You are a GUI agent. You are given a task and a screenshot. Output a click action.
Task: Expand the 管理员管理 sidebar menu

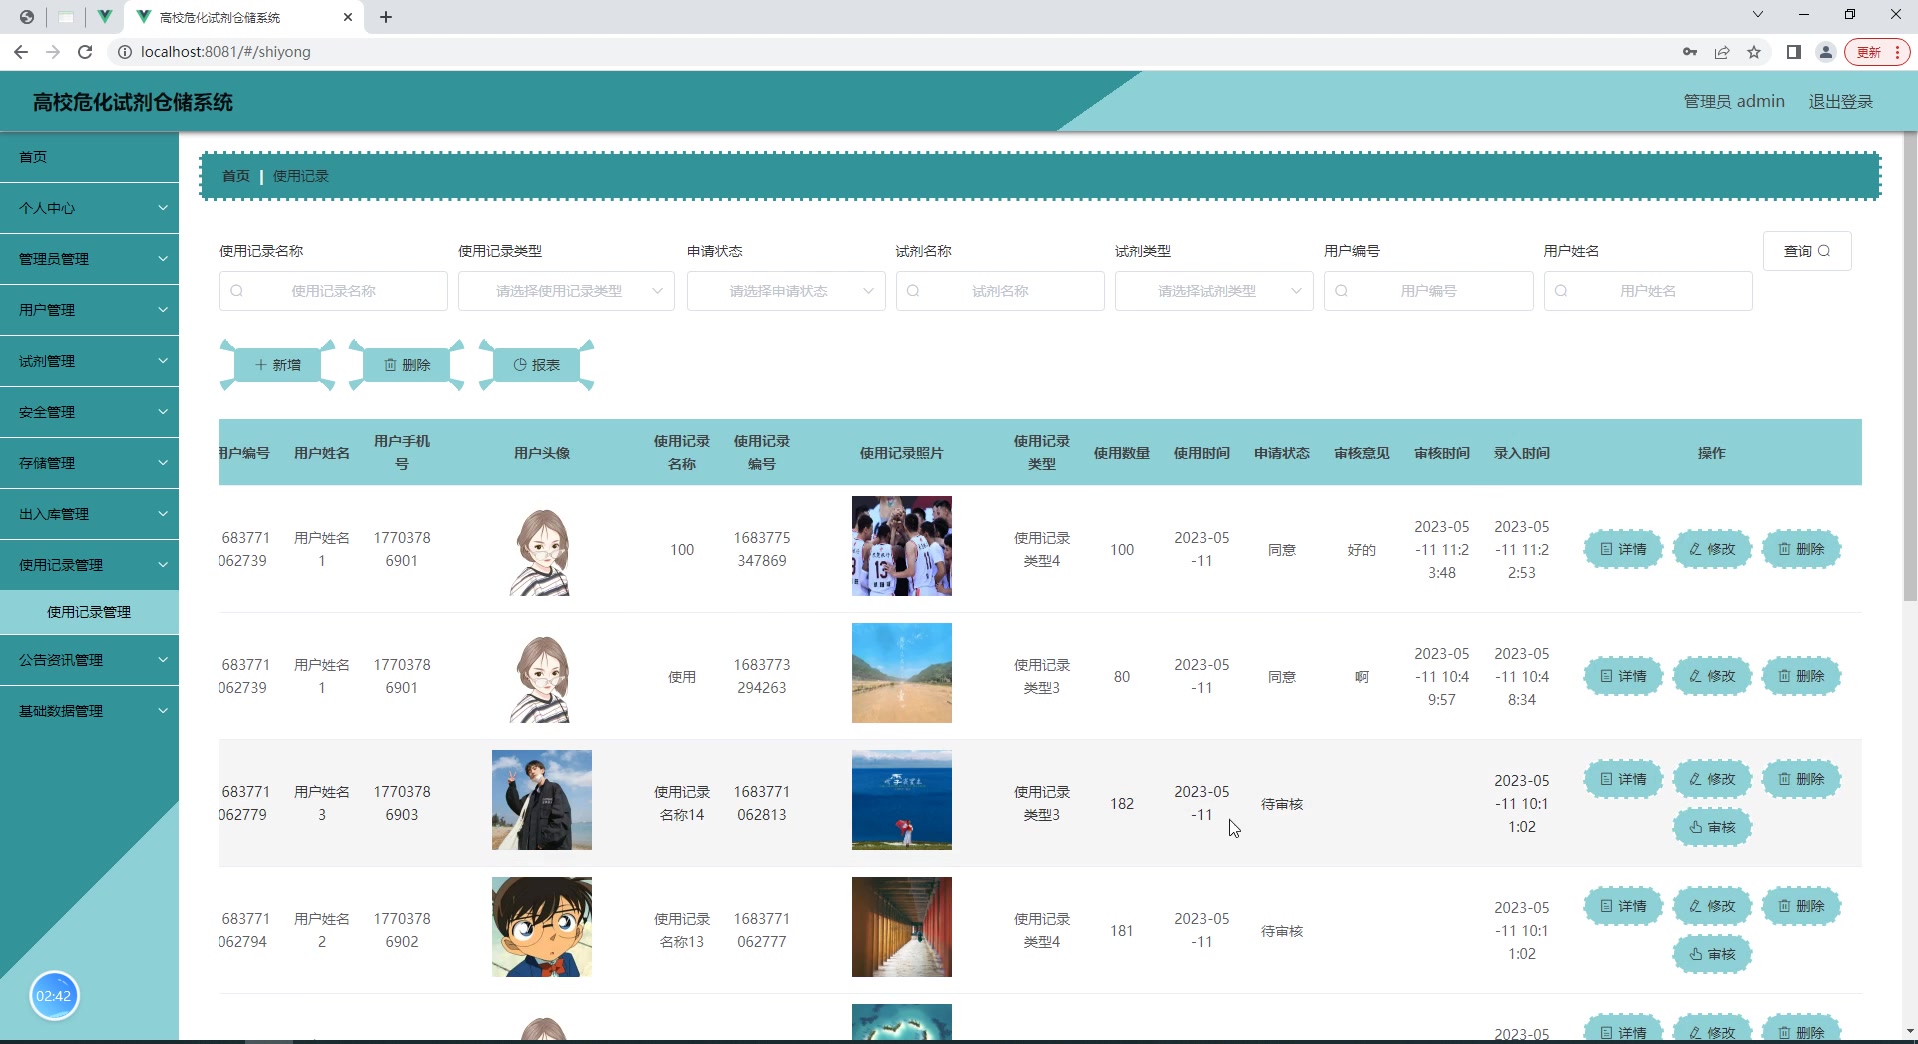pyautogui.click(x=89, y=259)
